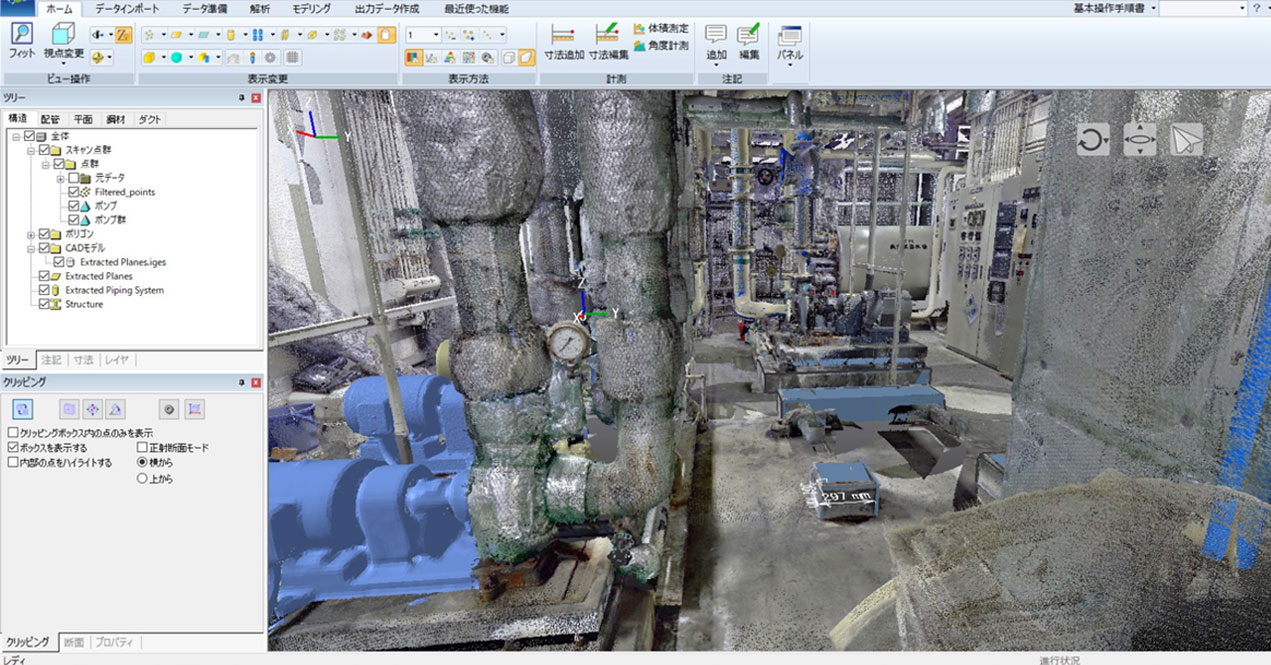This screenshot has width=1271, height=665.
Task: Select the 上から radio button
Action: (x=142, y=478)
